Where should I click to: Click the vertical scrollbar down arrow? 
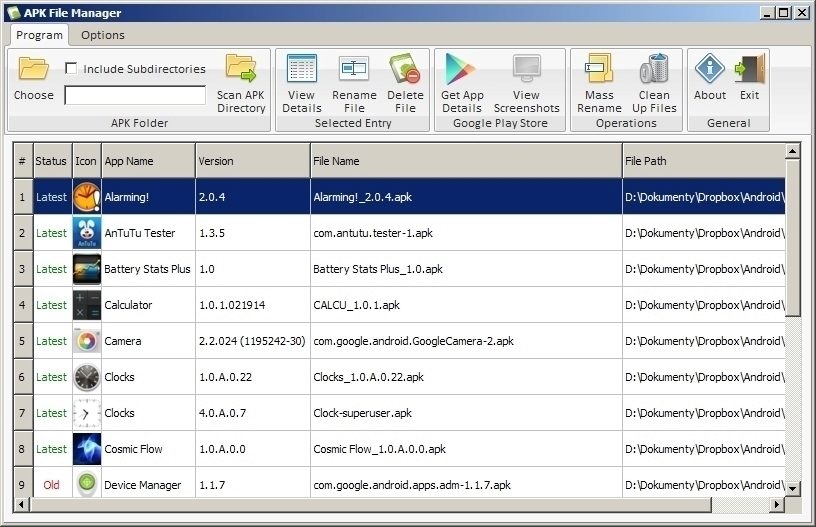click(793, 489)
